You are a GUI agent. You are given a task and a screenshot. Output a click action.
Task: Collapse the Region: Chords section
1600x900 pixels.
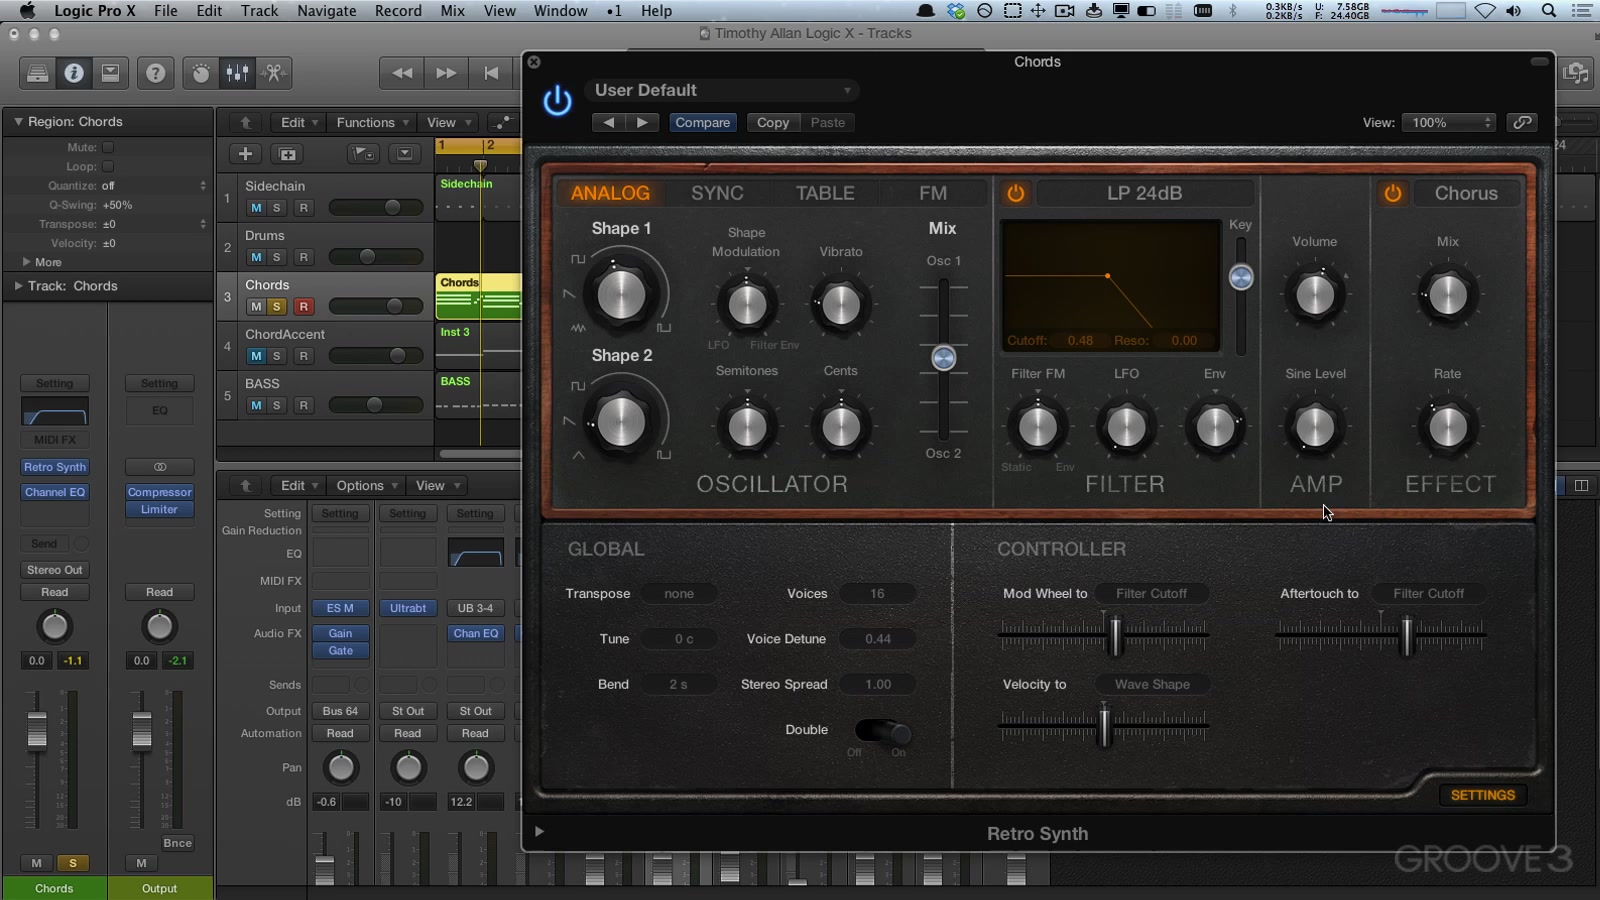tap(18, 121)
